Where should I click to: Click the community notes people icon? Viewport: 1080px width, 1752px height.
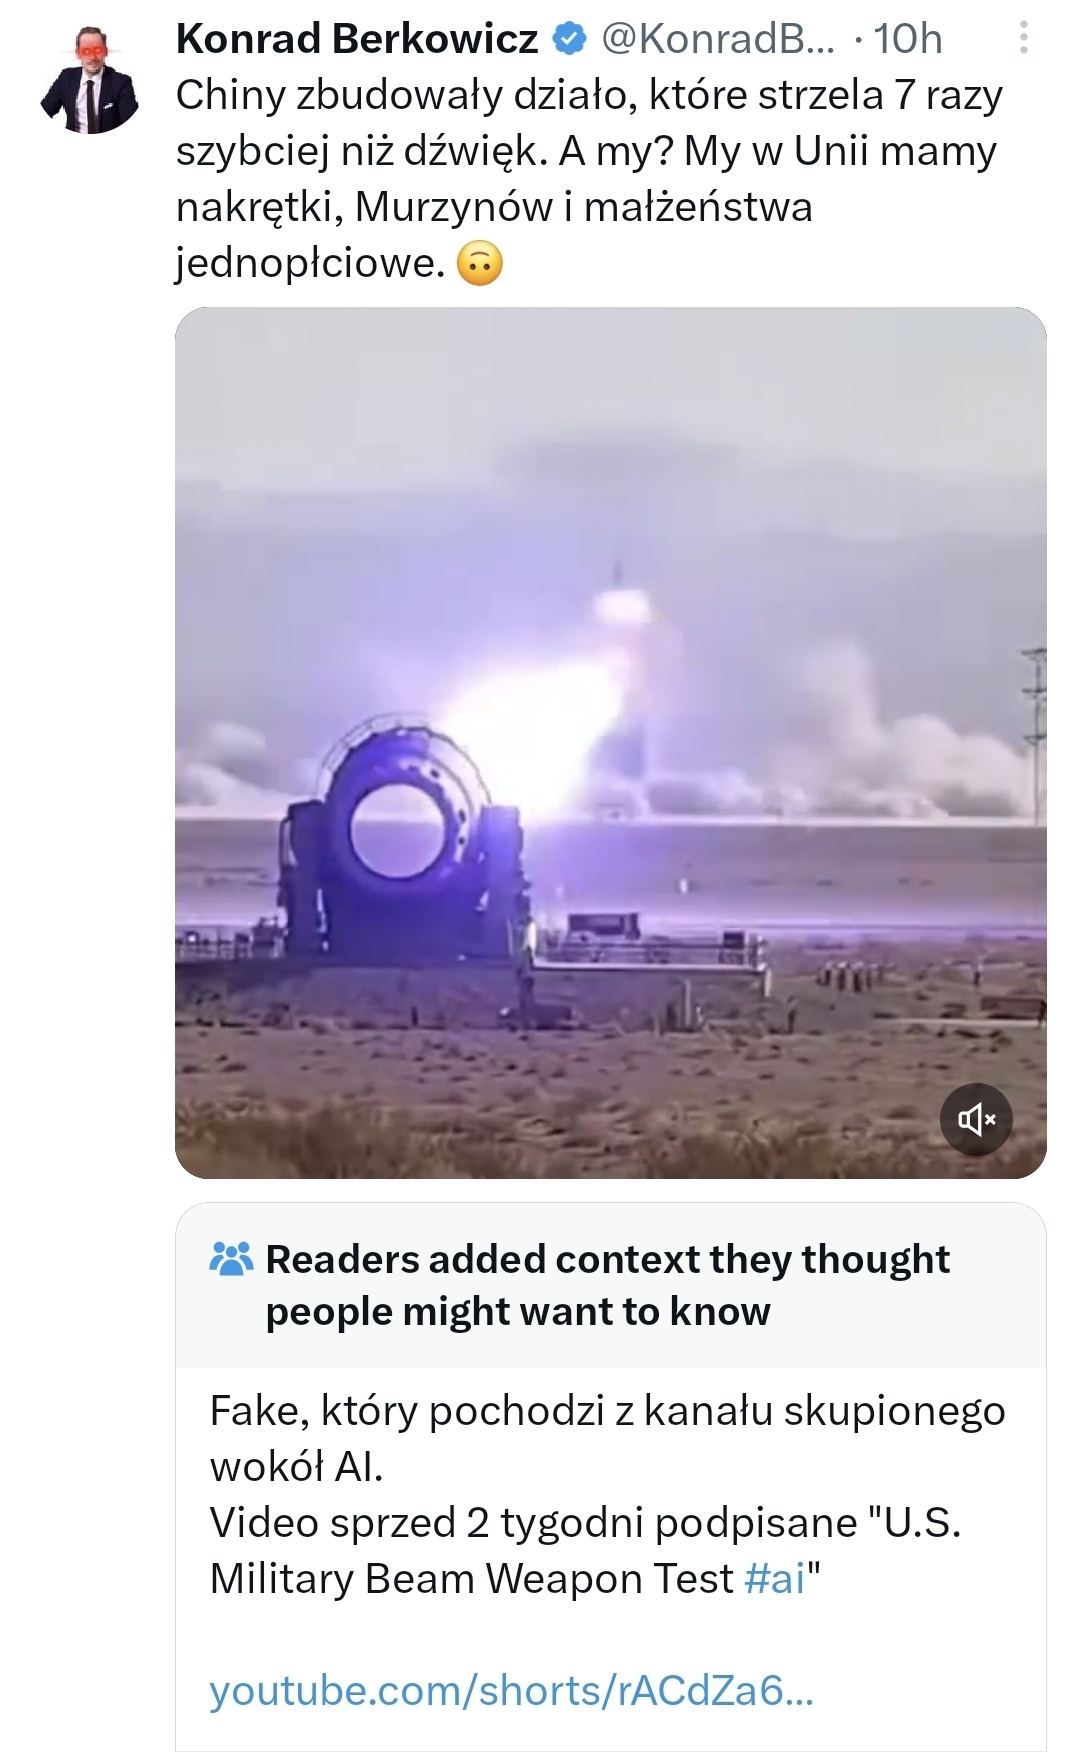click(x=232, y=1259)
